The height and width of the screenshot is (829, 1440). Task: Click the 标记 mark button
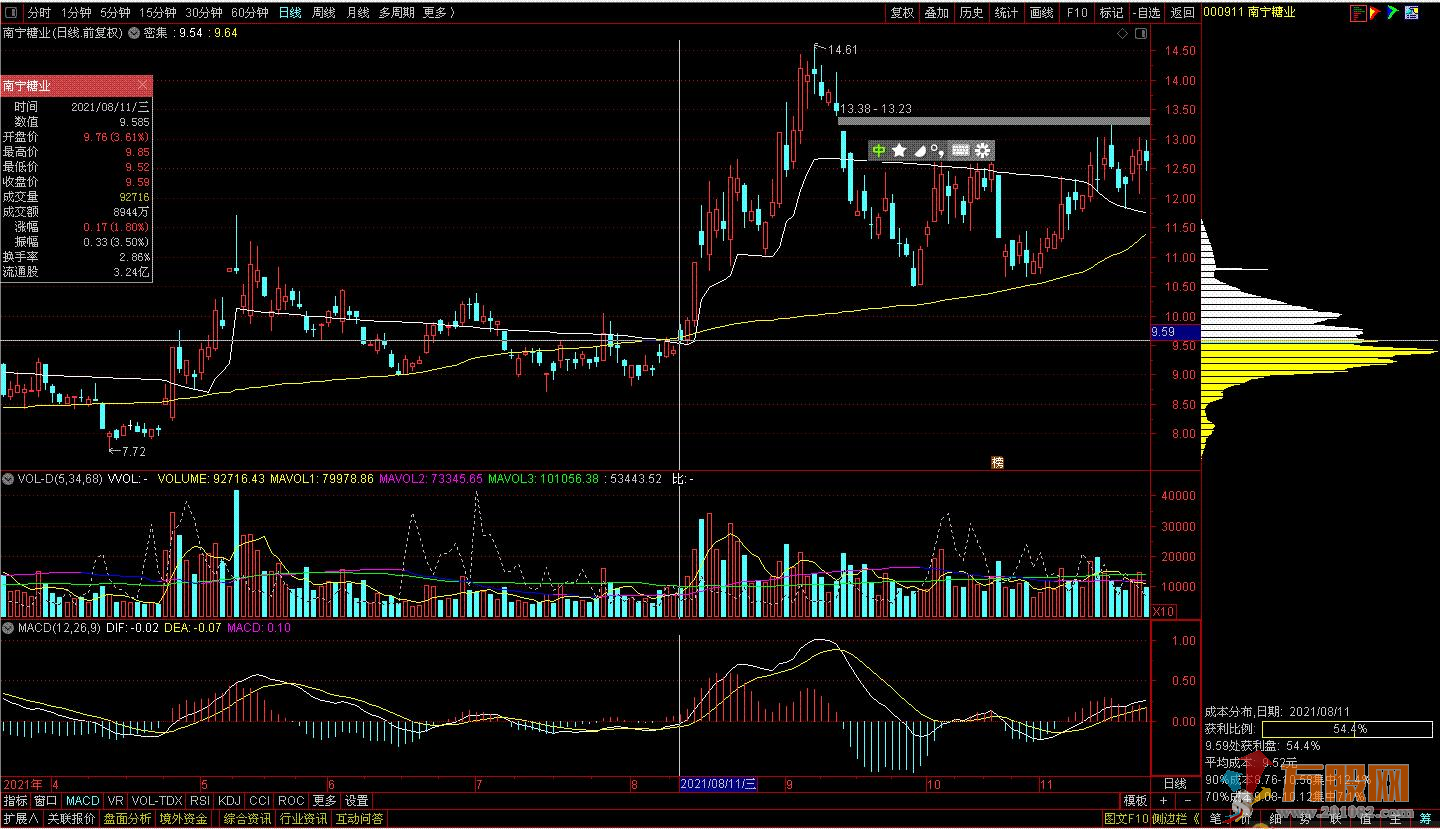pos(1112,12)
